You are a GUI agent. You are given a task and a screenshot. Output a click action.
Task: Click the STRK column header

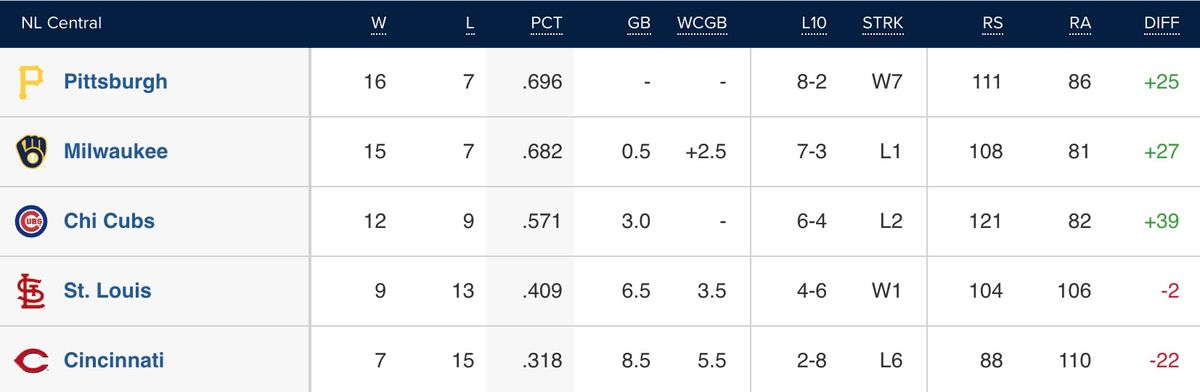tap(882, 24)
